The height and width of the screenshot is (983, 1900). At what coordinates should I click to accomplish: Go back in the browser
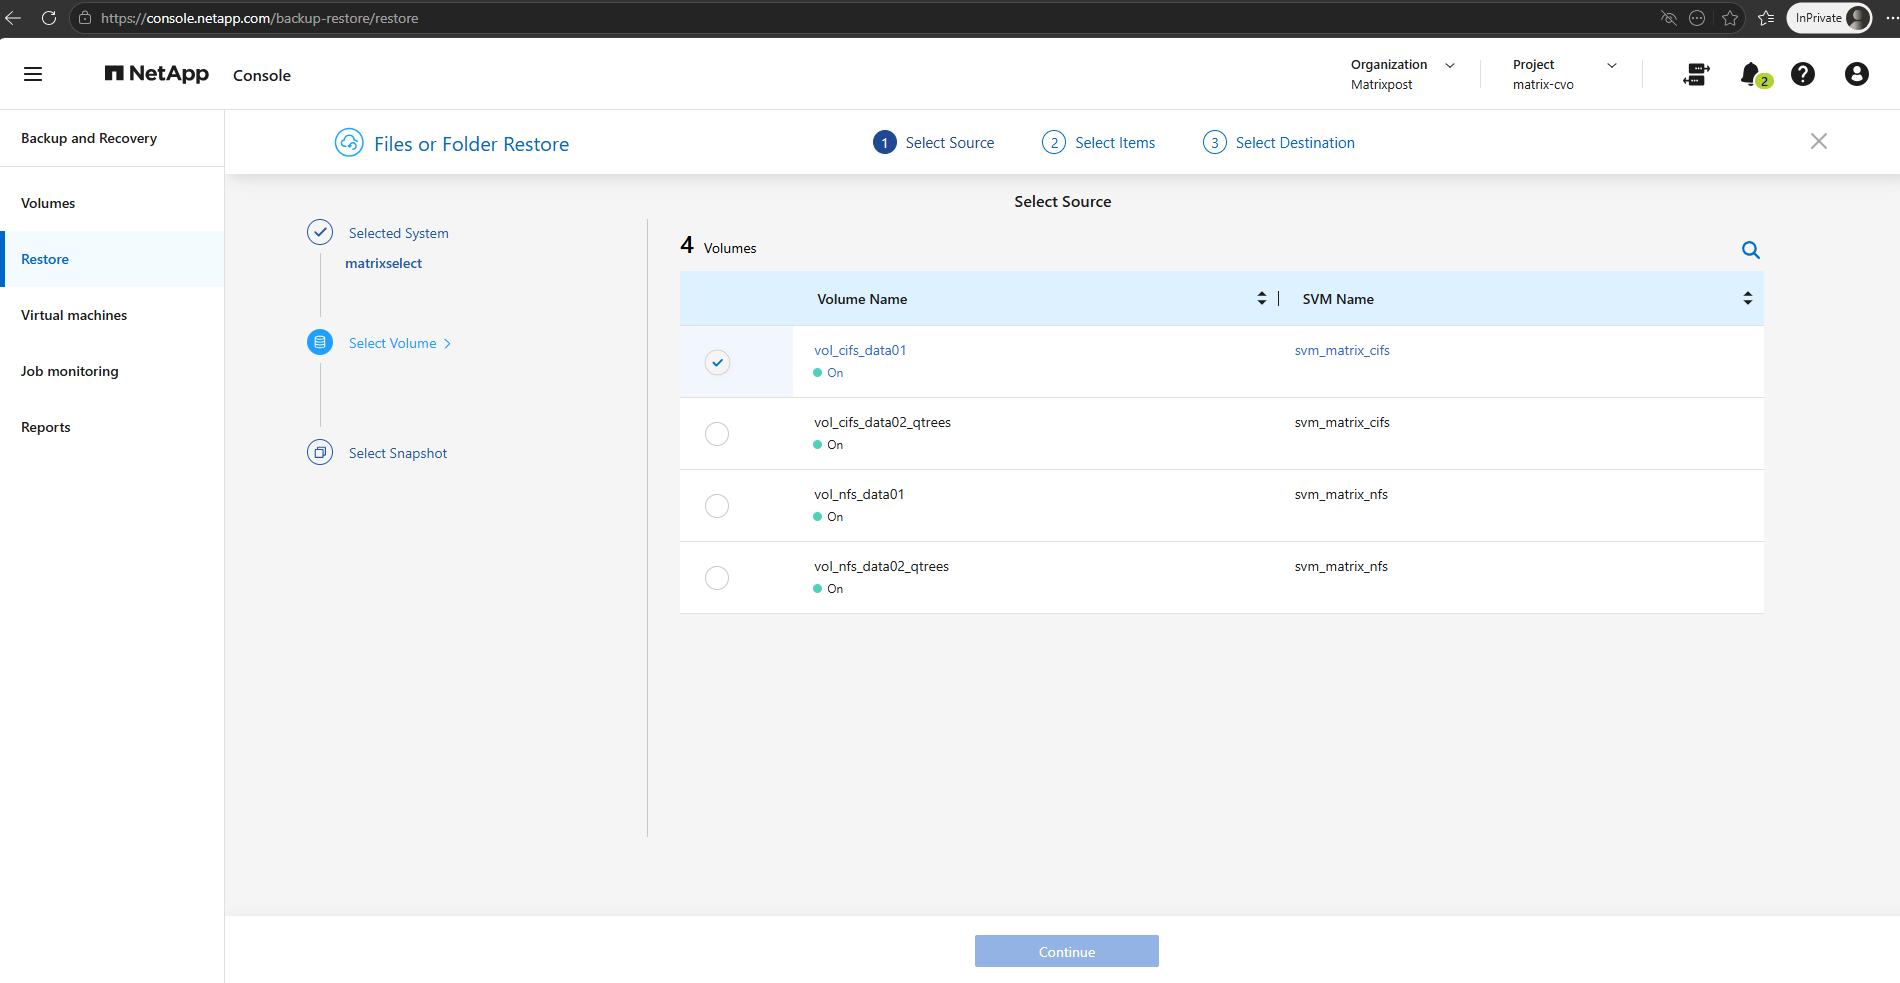tap(13, 18)
